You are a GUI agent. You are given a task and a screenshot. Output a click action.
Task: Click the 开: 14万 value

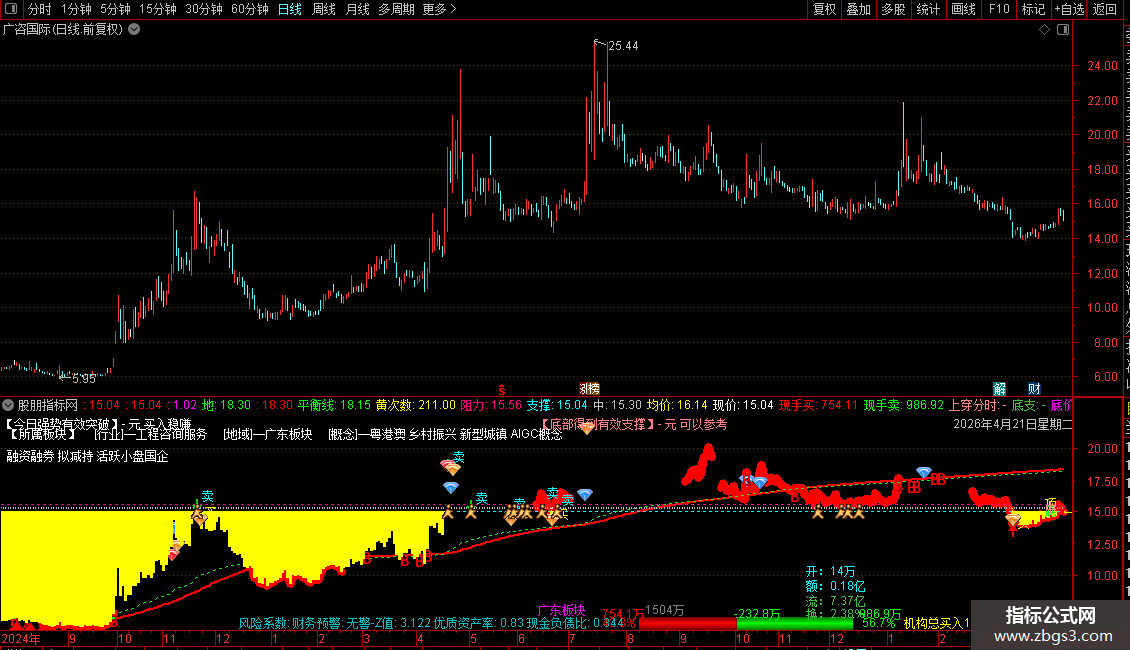830,571
